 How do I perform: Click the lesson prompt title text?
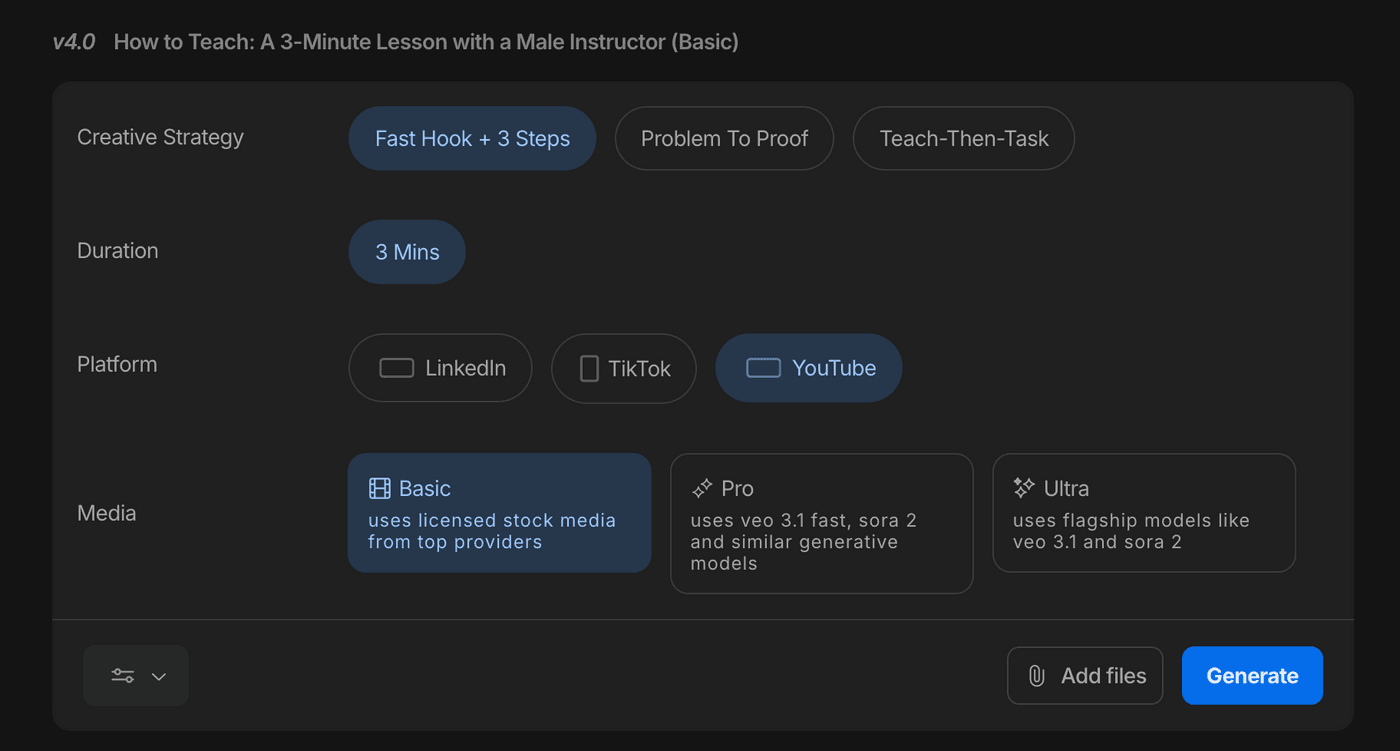pyautogui.click(x=426, y=42)
